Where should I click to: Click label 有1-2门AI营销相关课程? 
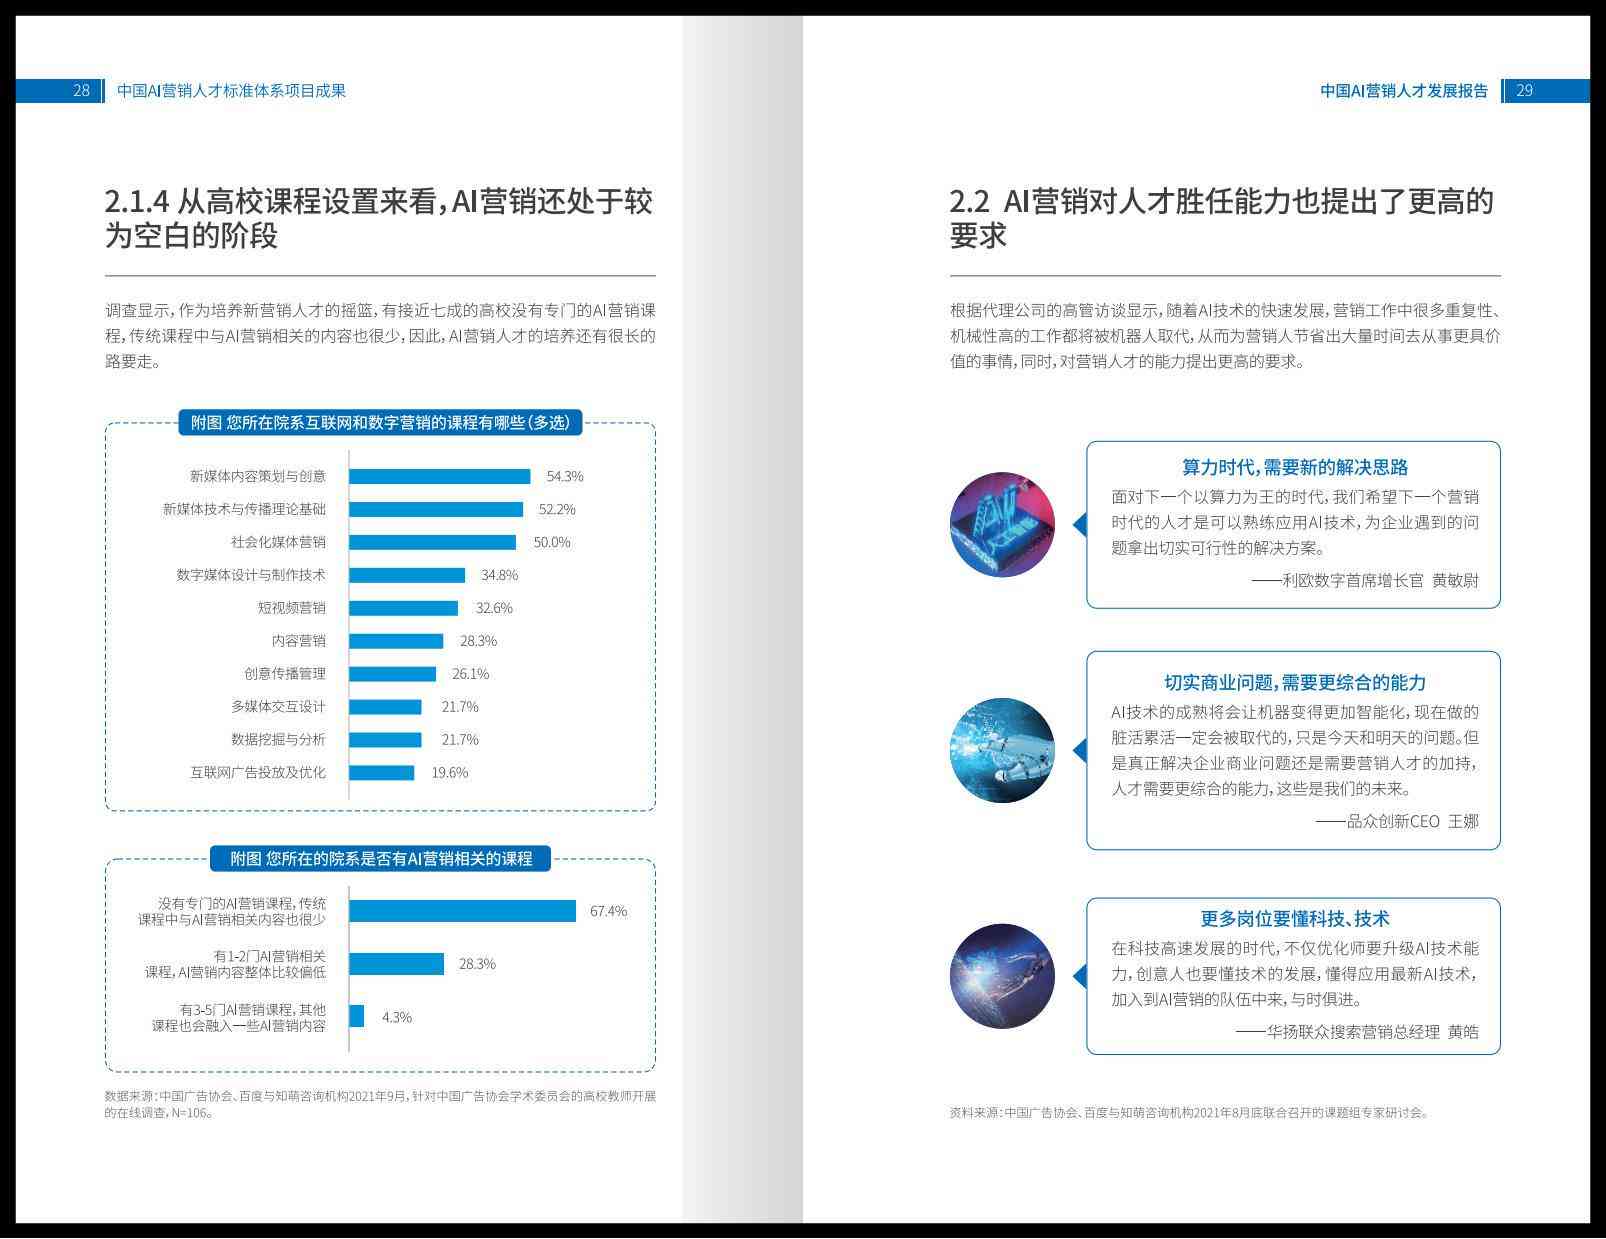[x=236, y=964]
